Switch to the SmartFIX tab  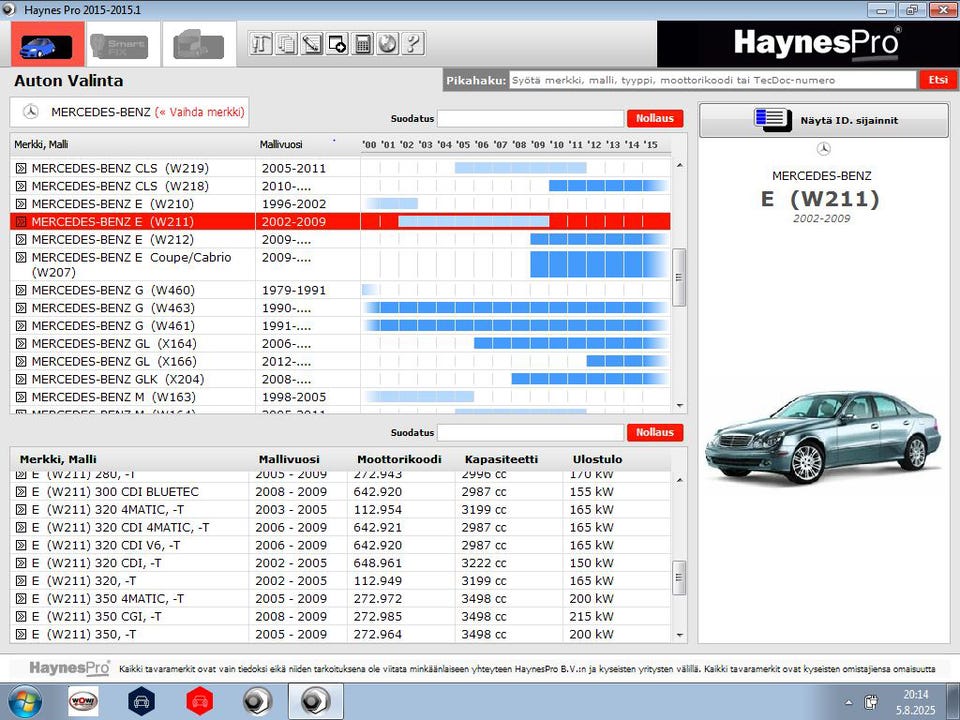(118, 45)
